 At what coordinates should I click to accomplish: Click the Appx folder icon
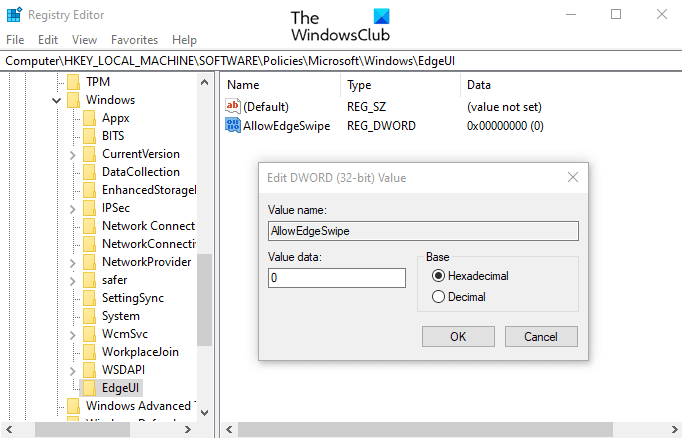click(90, 118)
